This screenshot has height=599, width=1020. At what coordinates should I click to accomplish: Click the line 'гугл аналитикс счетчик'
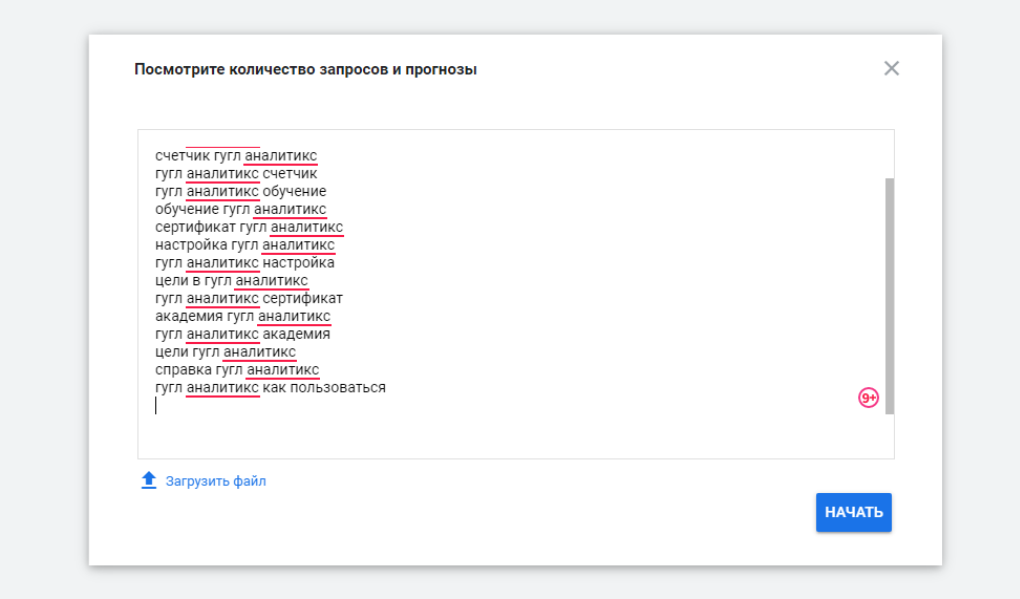[236, 174]
